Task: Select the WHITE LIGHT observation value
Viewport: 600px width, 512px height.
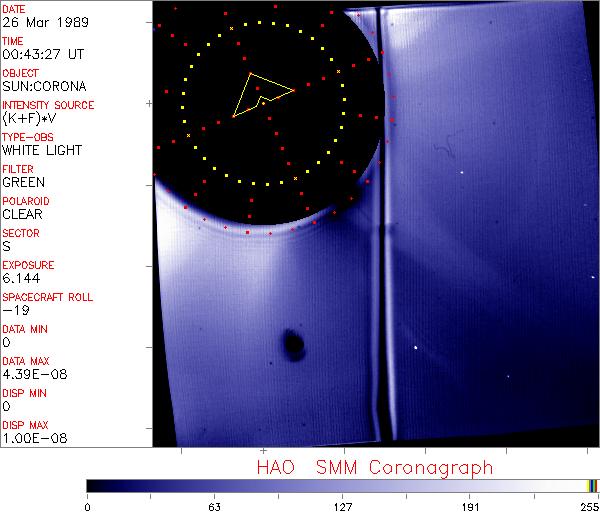Action: (42, 150)
